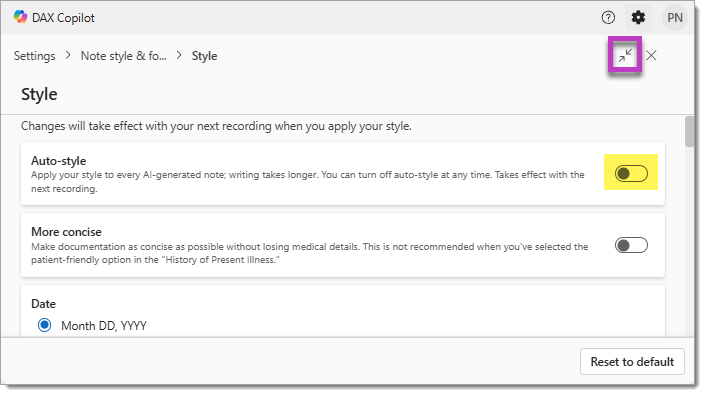Click the vertical scrollbar thumb
705x395 pixels.
(689, 131)
